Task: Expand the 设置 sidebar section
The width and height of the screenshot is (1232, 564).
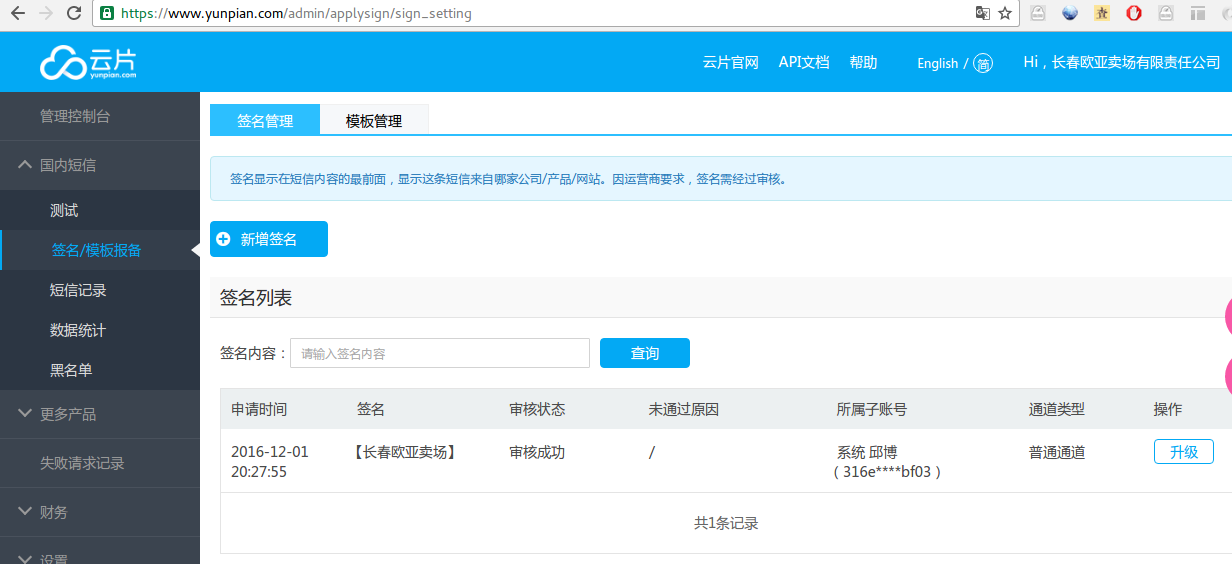Action: 100,552
